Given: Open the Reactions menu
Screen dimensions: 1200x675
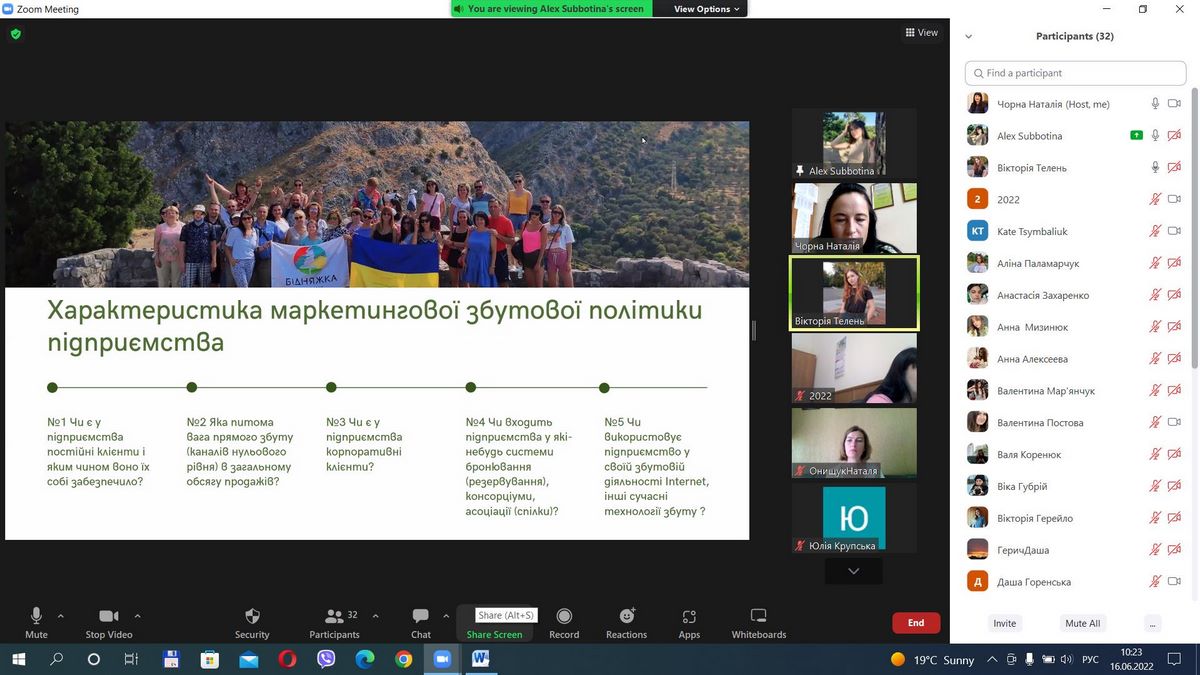Looking at the screenshot, I should tap(626, 617).
